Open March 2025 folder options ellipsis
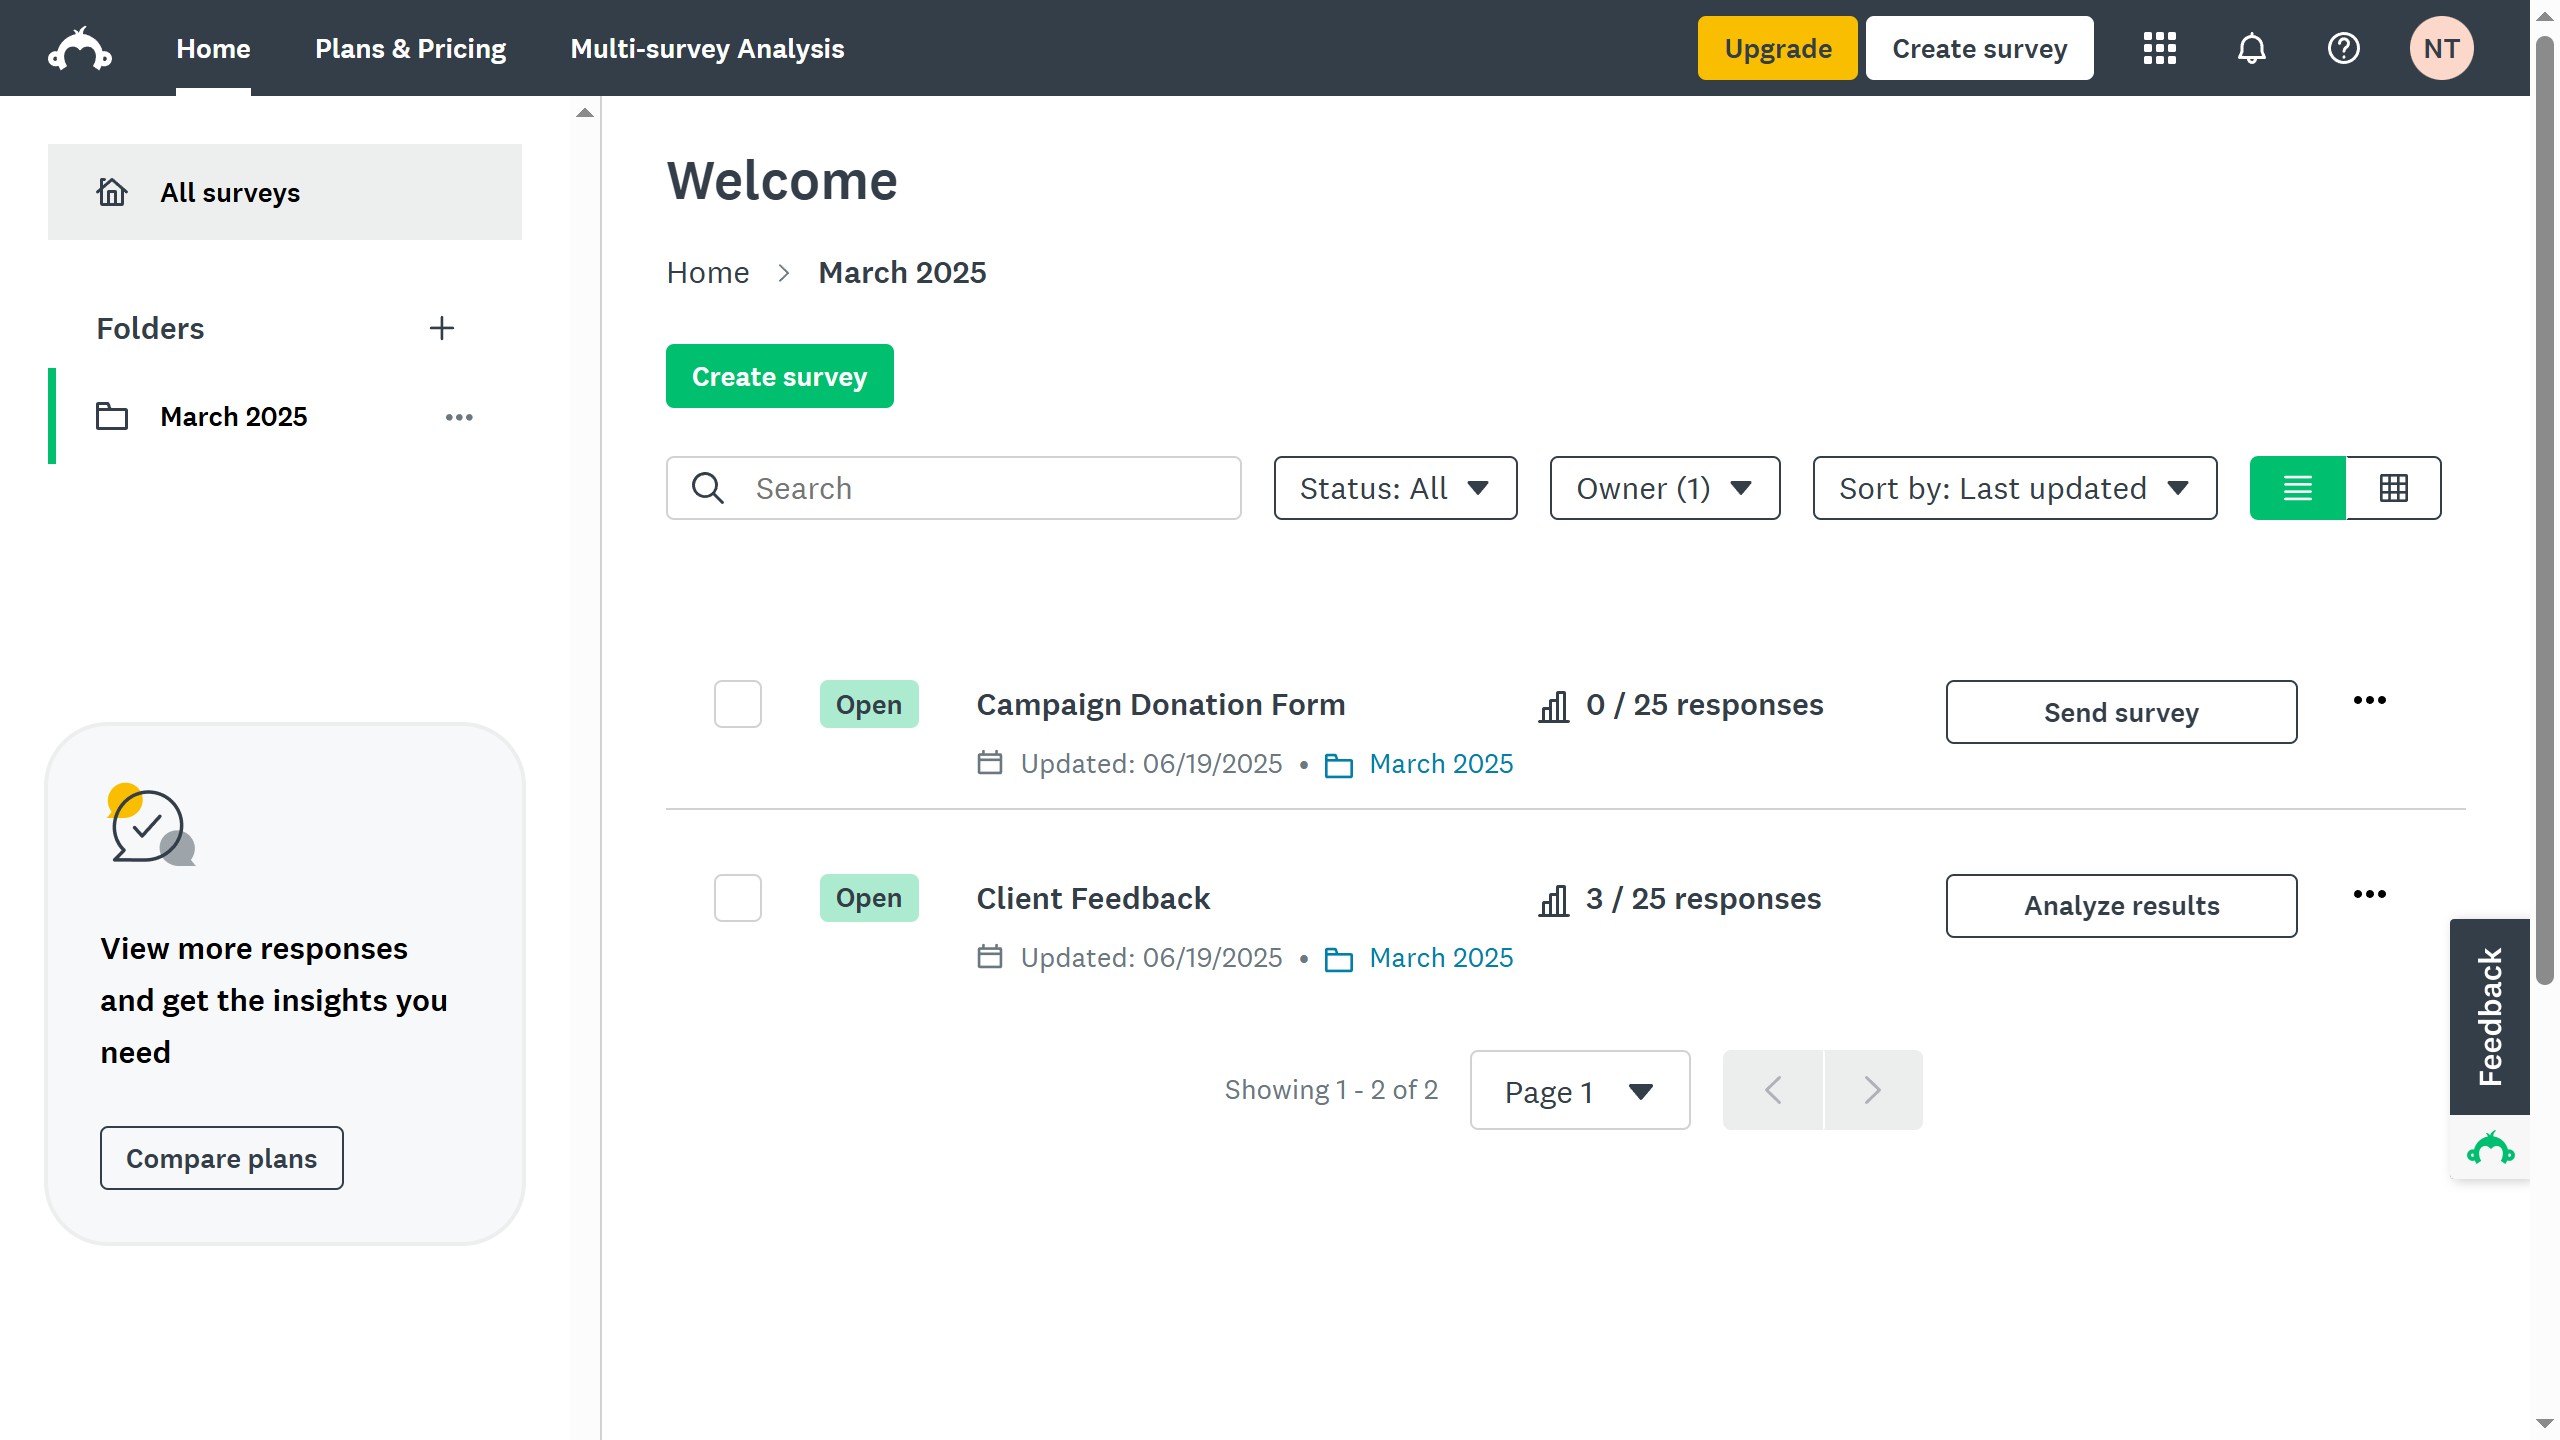This screenshot has height=1440, width=2560. click(x=459, y=417)
